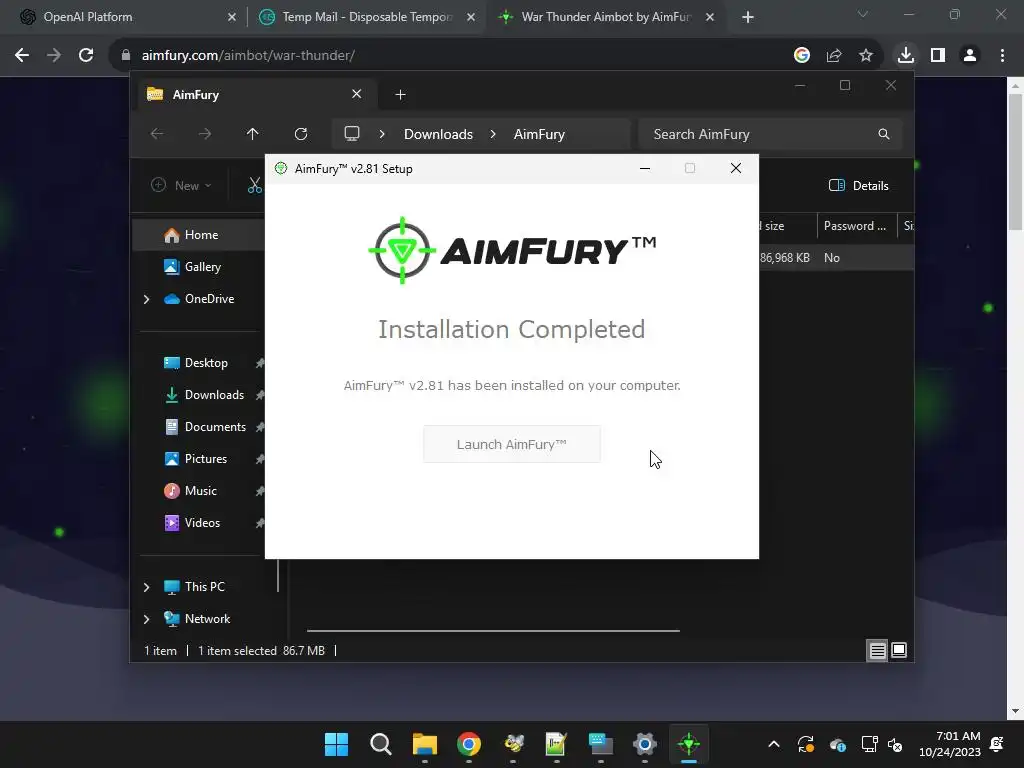Reload the aimfury.com page
Viewport: 1024px width, 768px height.
(86, 56)
